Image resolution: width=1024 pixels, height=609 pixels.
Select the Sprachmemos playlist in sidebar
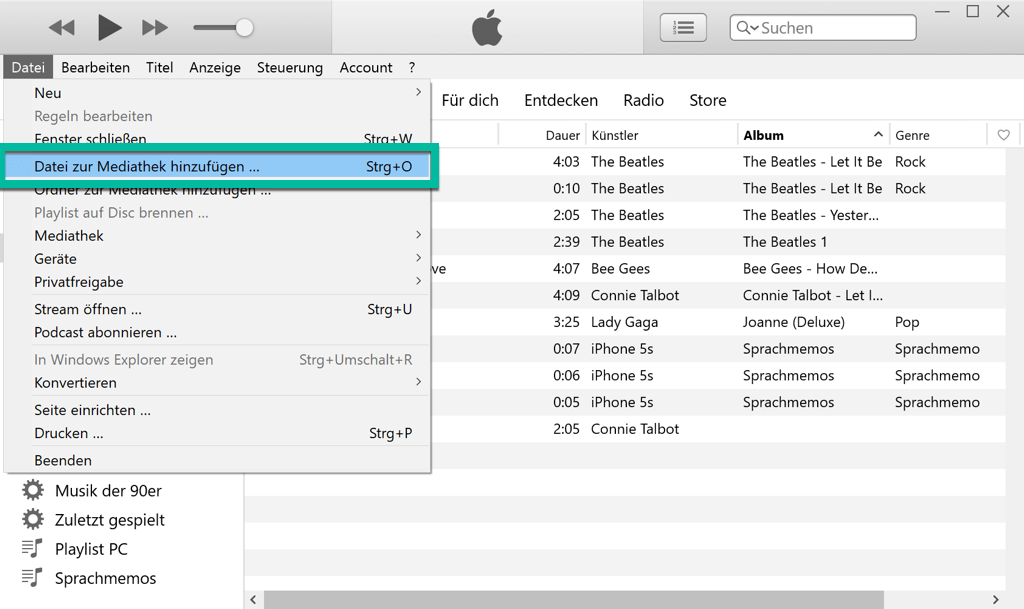[105, 578]
